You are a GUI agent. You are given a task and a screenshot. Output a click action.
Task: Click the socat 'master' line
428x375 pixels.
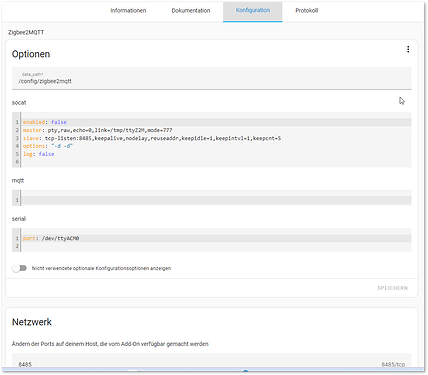coord(217,130)
